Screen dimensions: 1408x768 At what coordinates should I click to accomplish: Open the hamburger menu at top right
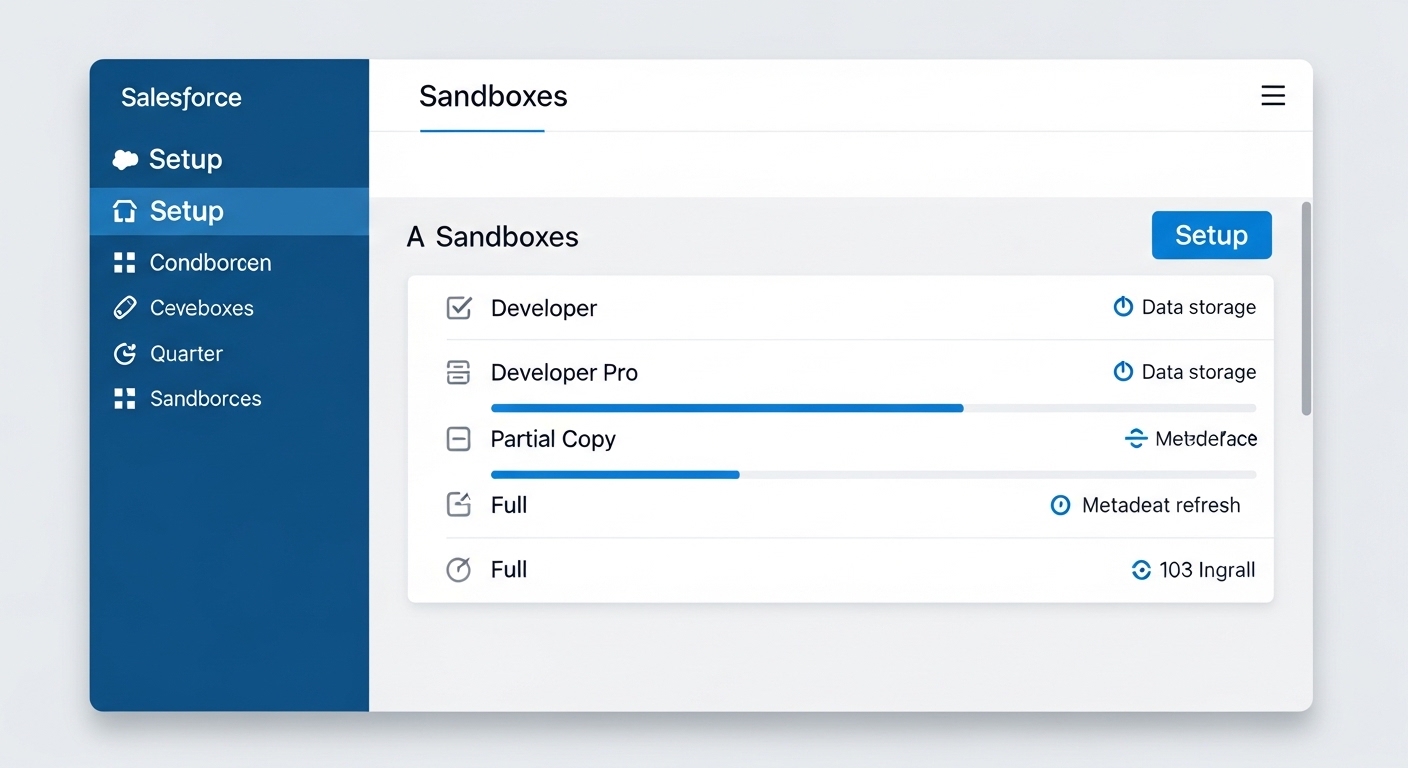[1273, 95]
